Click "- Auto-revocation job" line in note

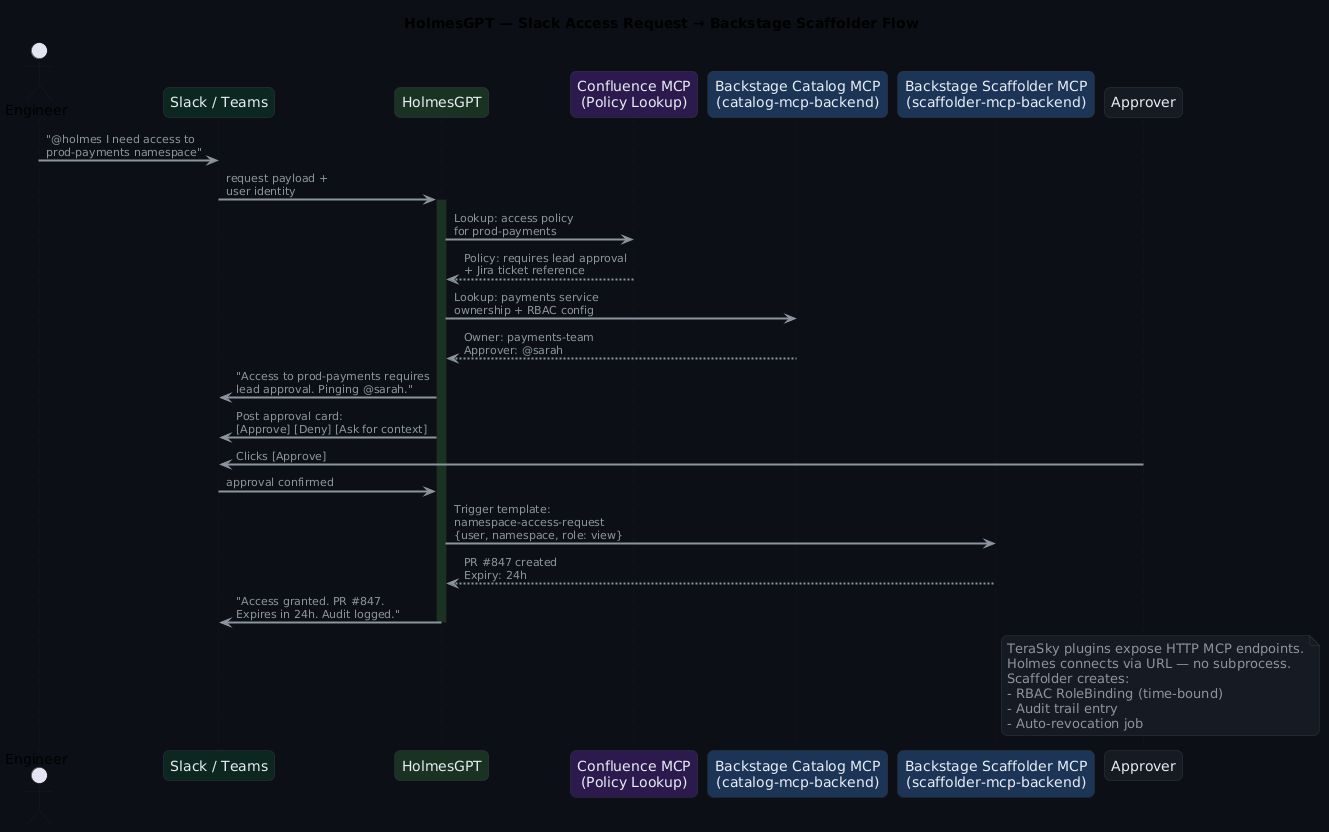1075,724
